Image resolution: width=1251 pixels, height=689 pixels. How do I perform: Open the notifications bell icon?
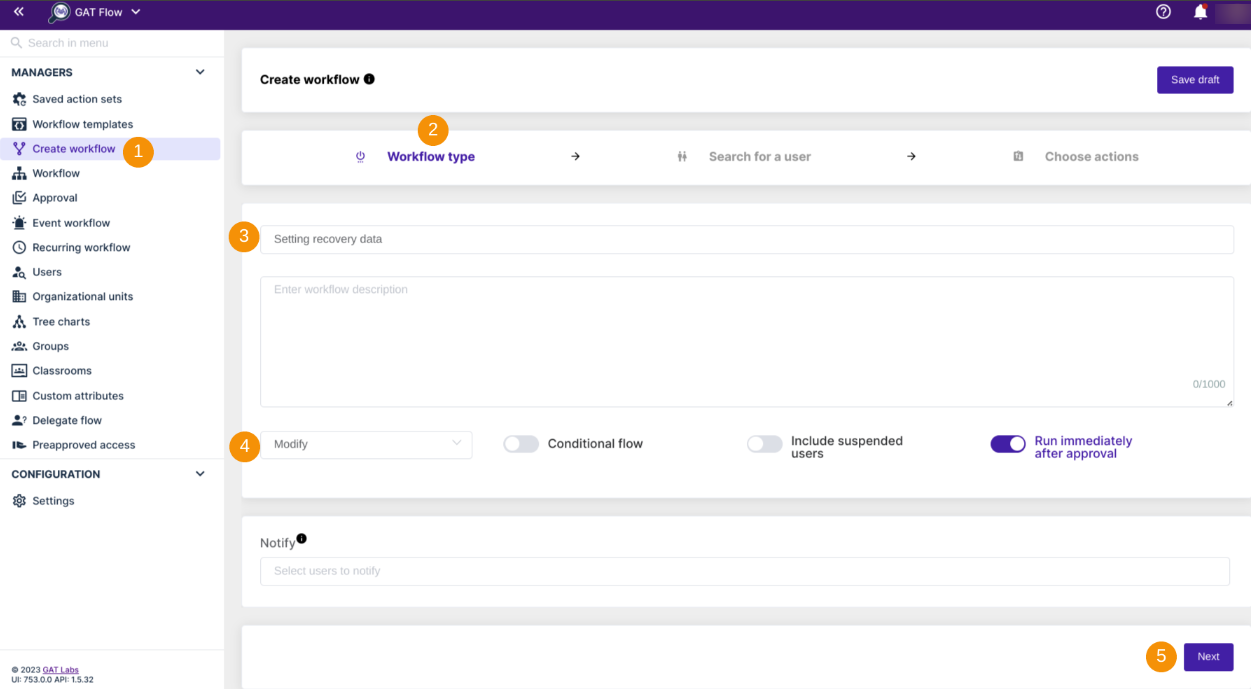1200,12
